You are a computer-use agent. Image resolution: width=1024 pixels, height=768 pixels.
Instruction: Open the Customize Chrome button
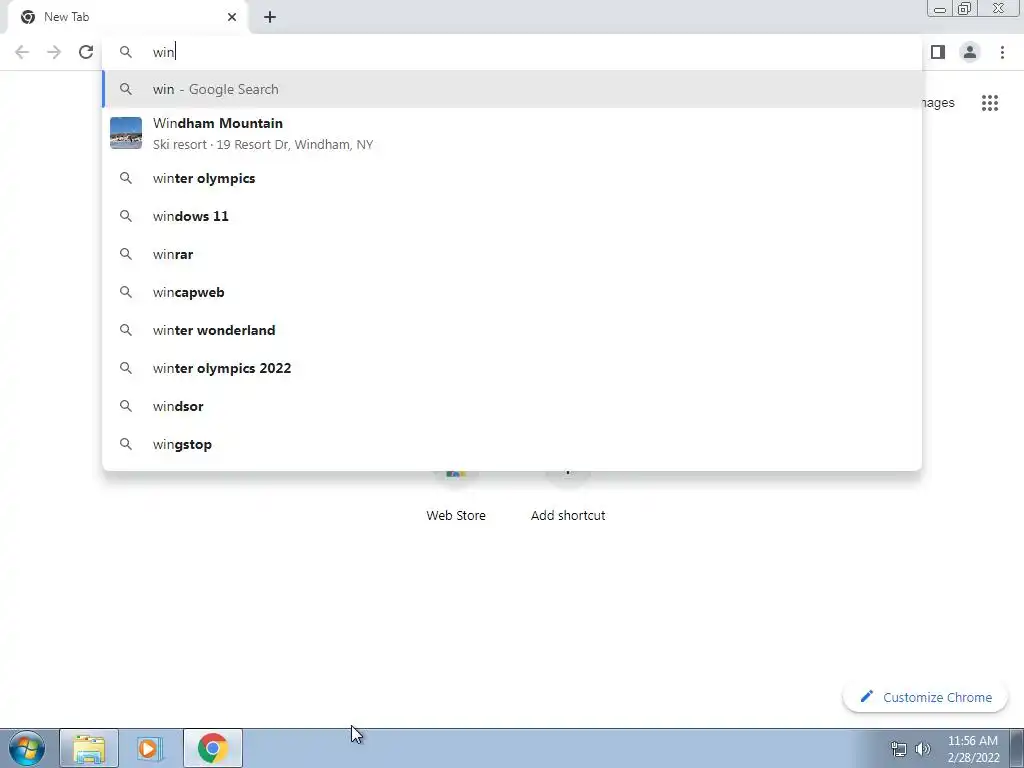click(926, 697)
